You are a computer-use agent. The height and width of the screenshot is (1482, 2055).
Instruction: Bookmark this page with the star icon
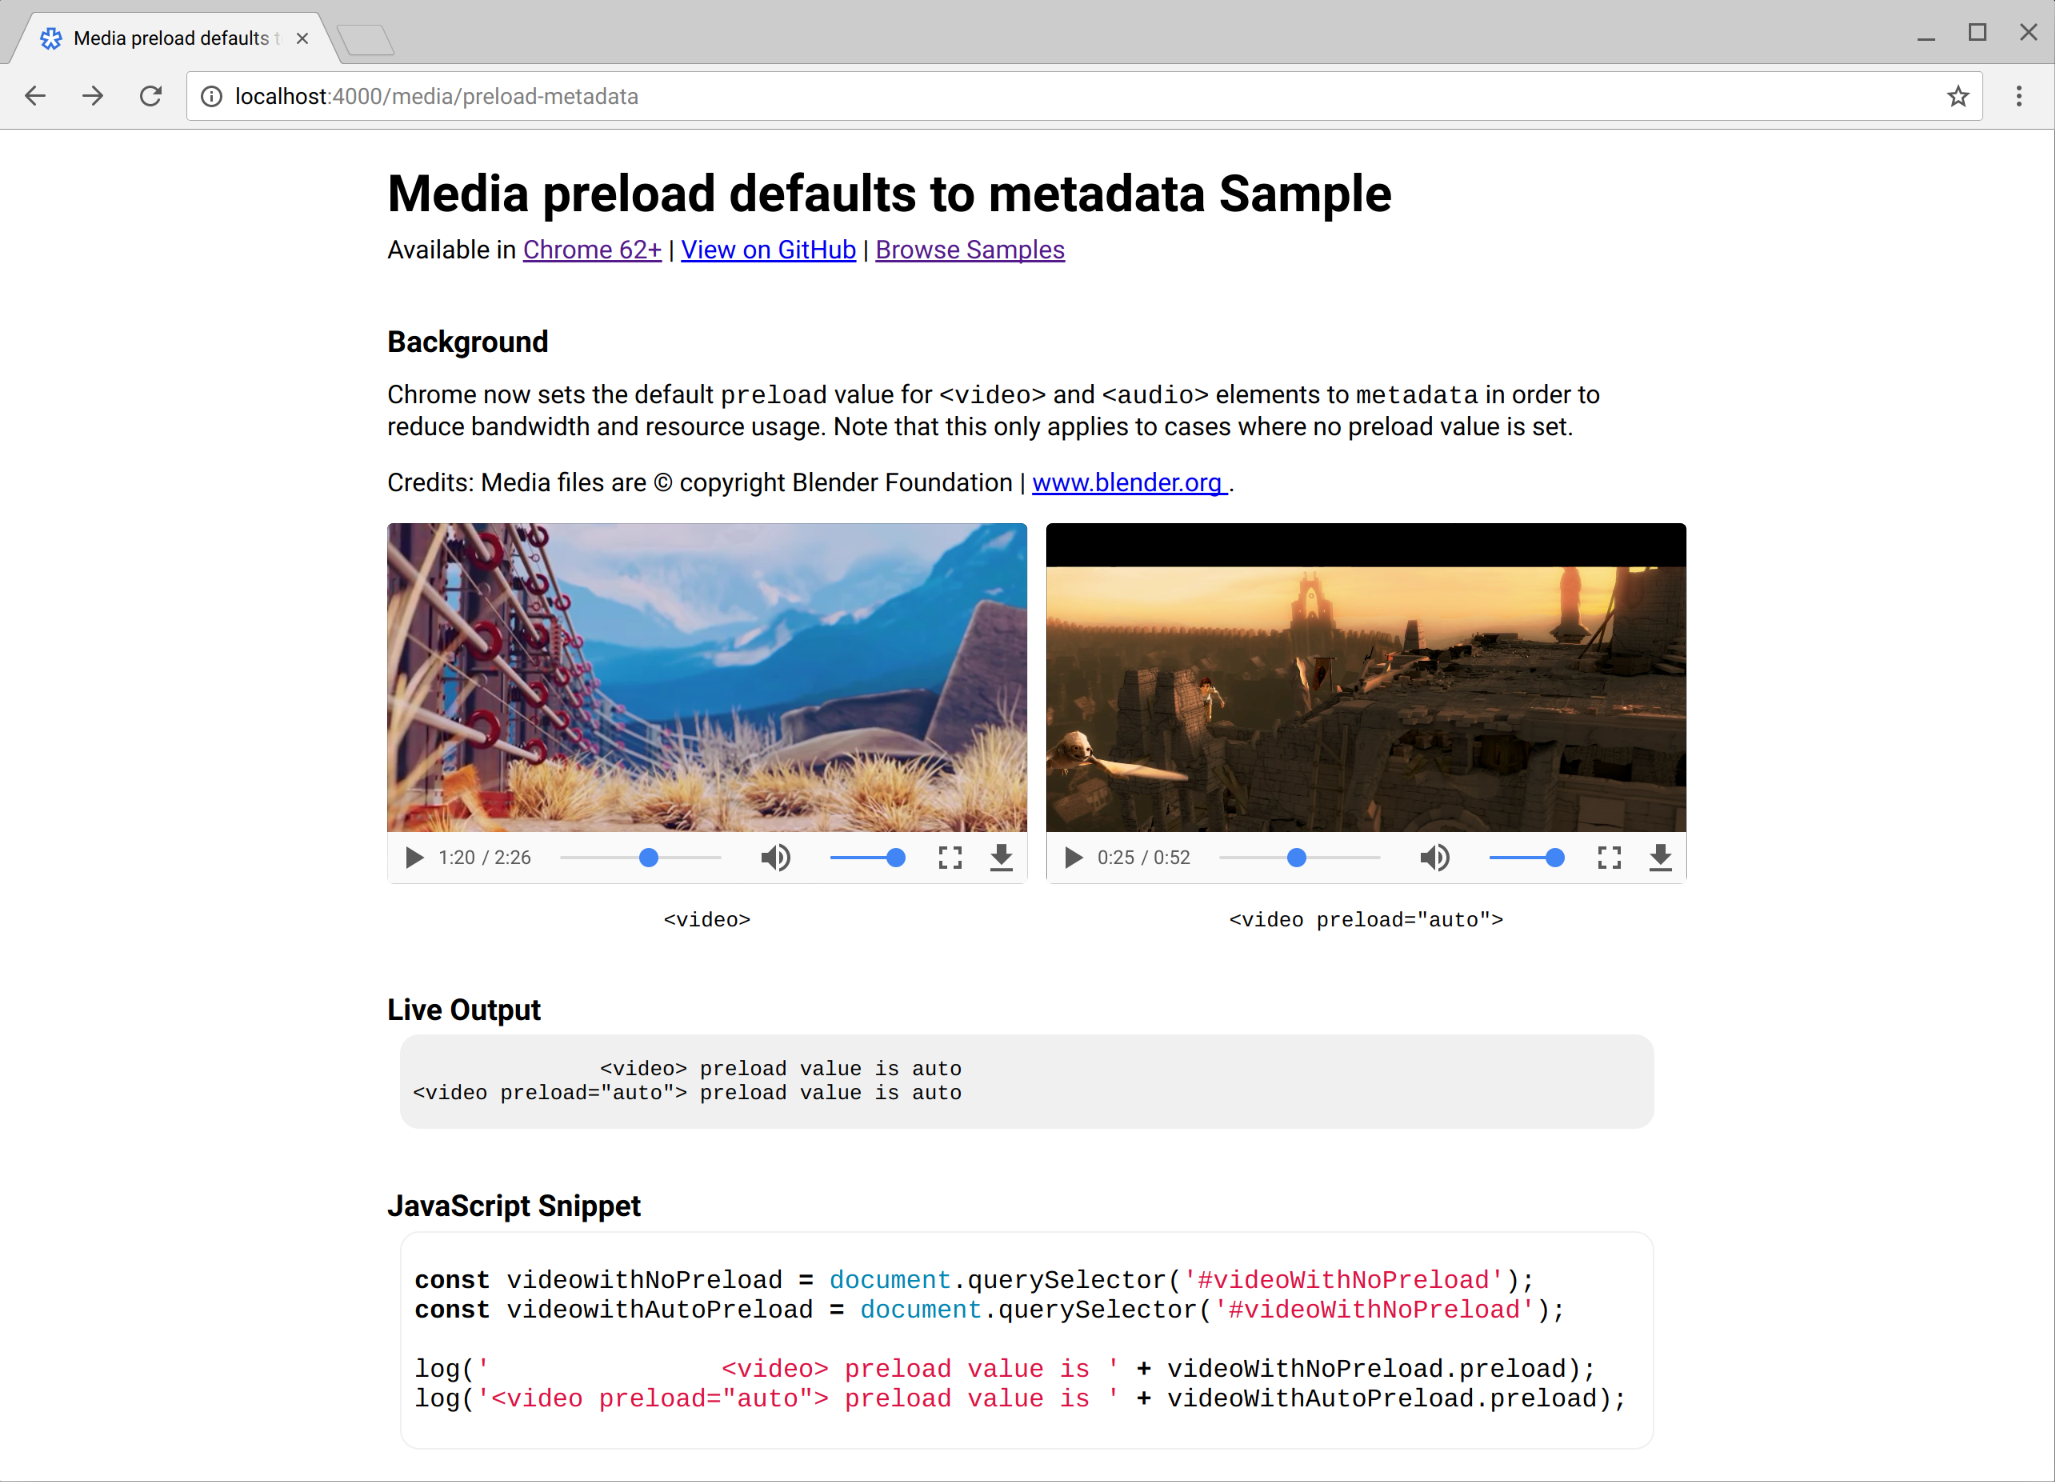[x=1958, y=96]
